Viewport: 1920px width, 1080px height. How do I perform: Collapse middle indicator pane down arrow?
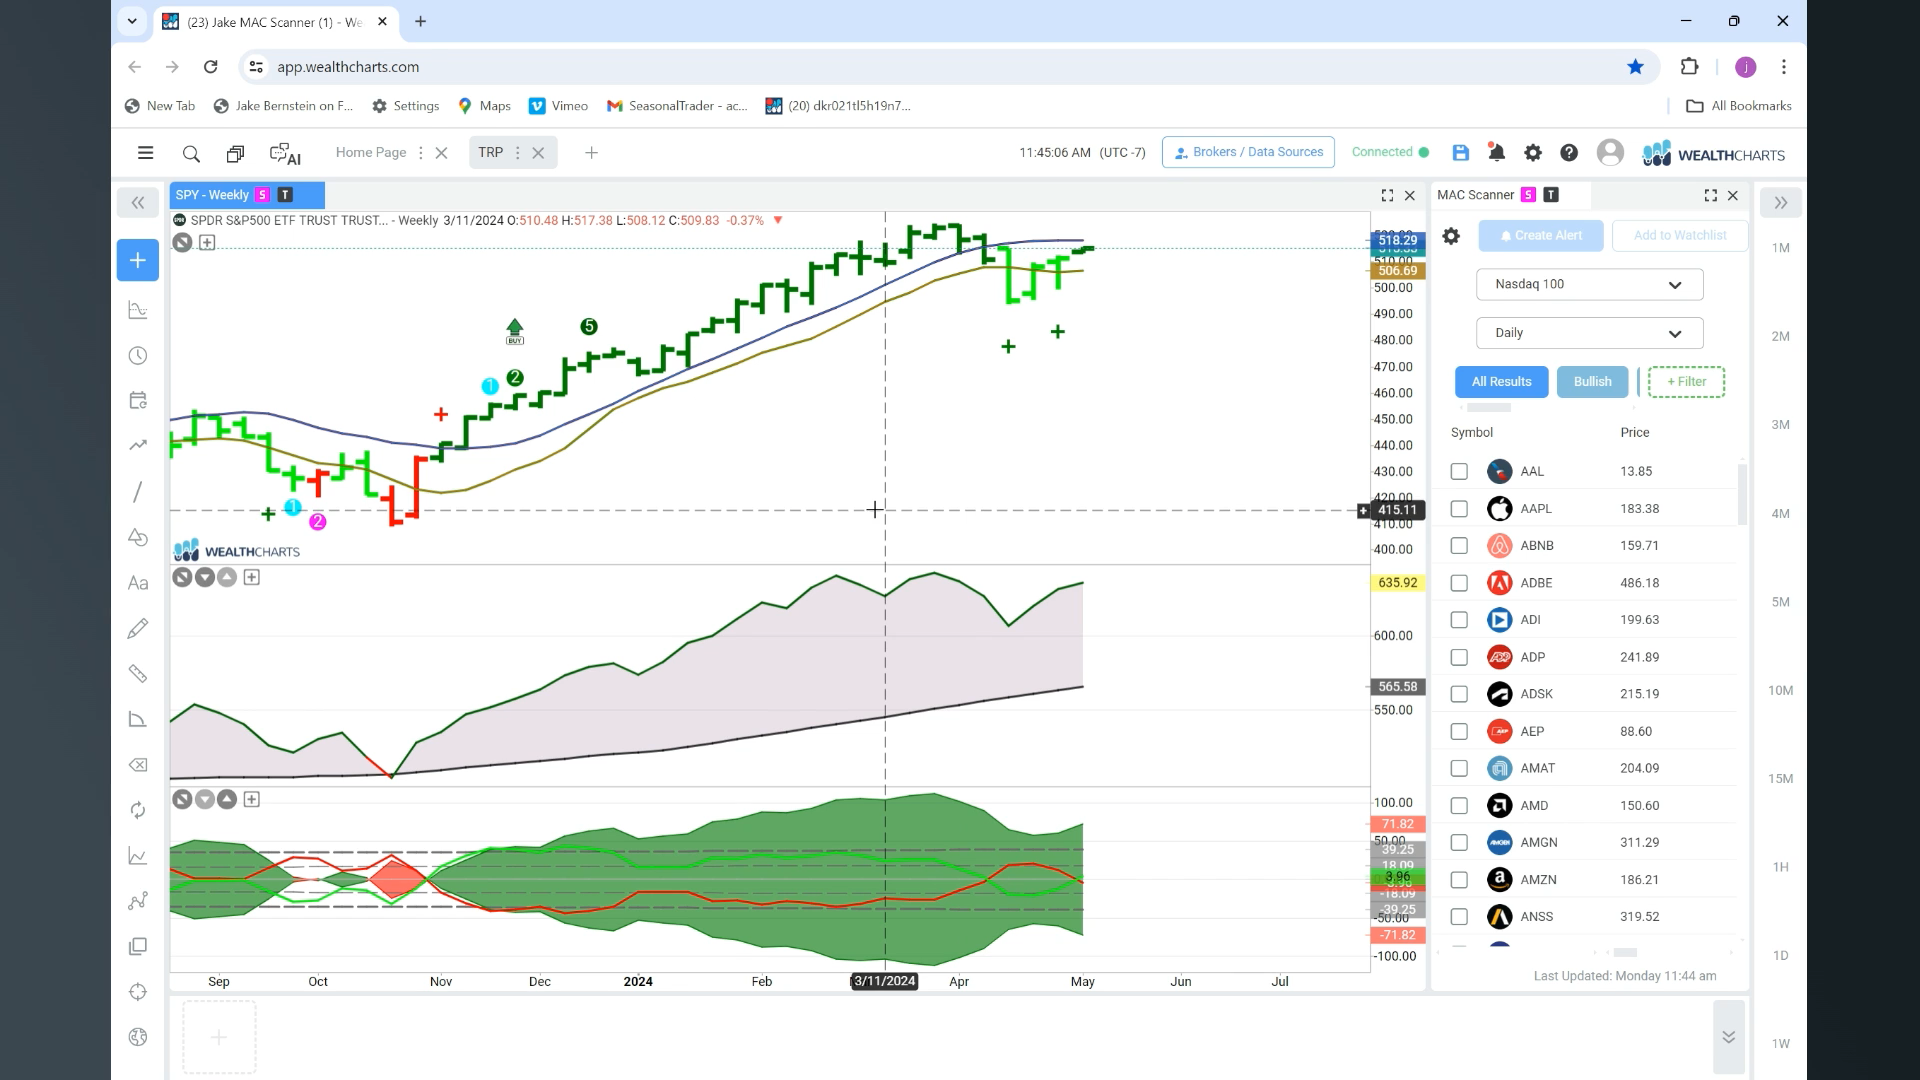click(x=204, y=577)
